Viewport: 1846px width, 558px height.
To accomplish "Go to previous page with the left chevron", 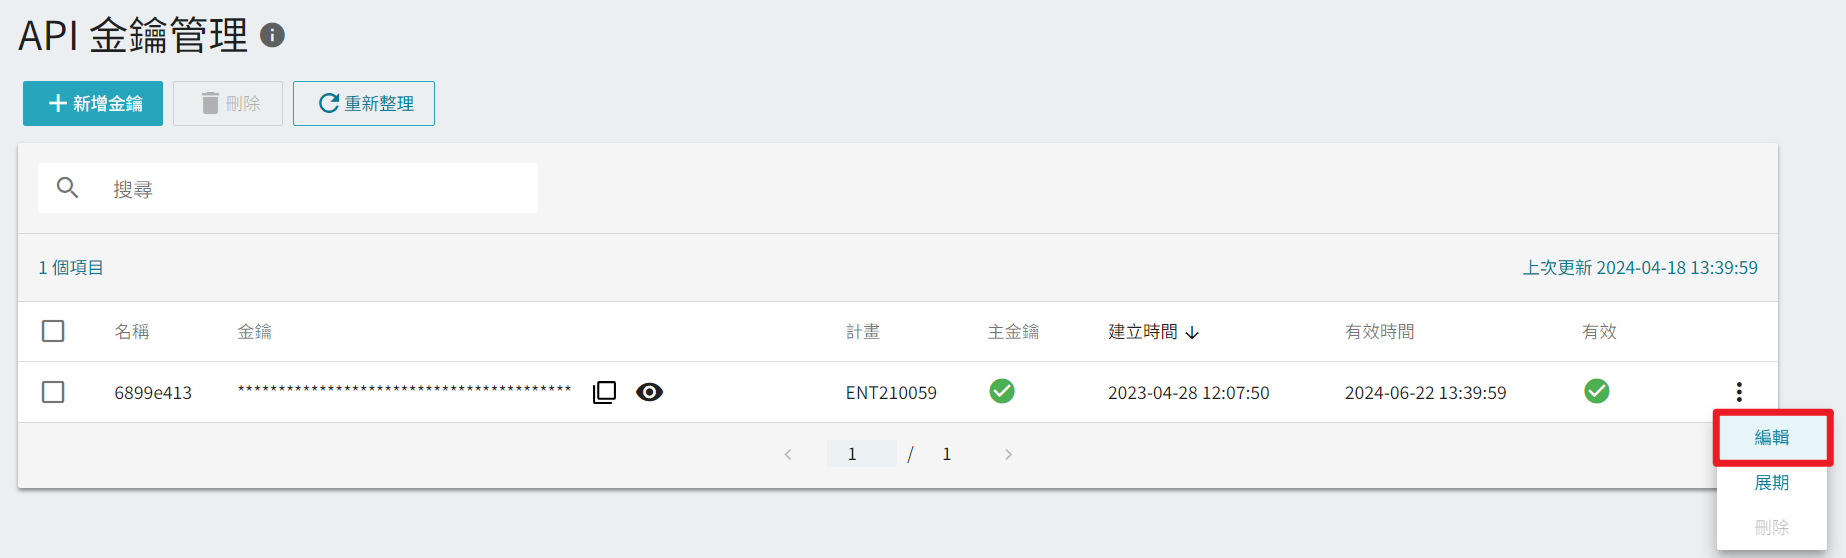I will [x=788, y=454].
